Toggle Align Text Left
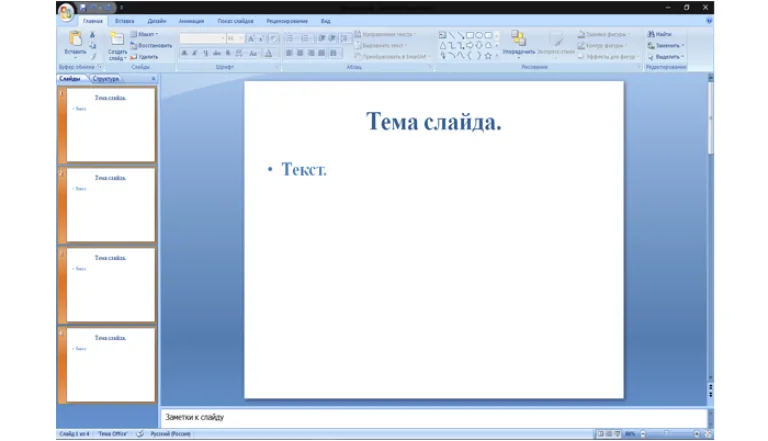 pyautogui.click(x=289, y=53)
